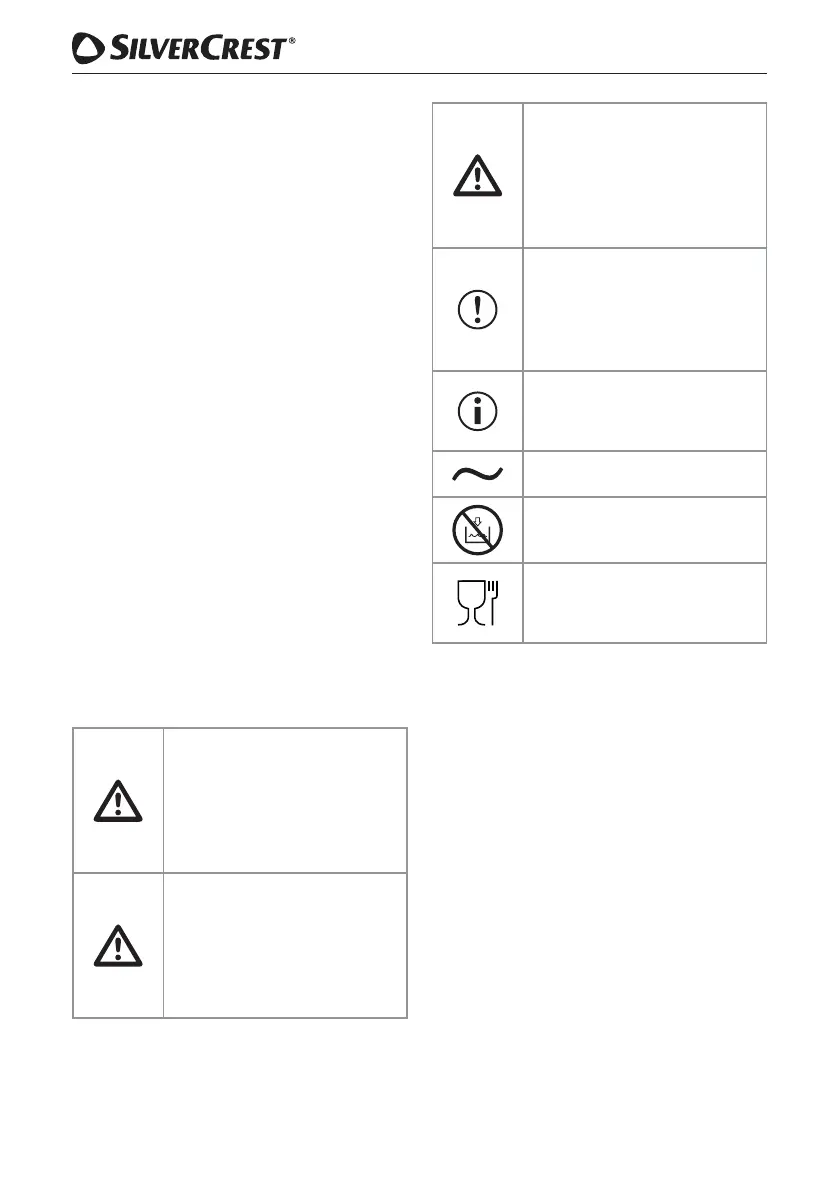This screenshot has width=839, height=1191.
Task: Select the information circle icon
Action: (x=477, y=411)
